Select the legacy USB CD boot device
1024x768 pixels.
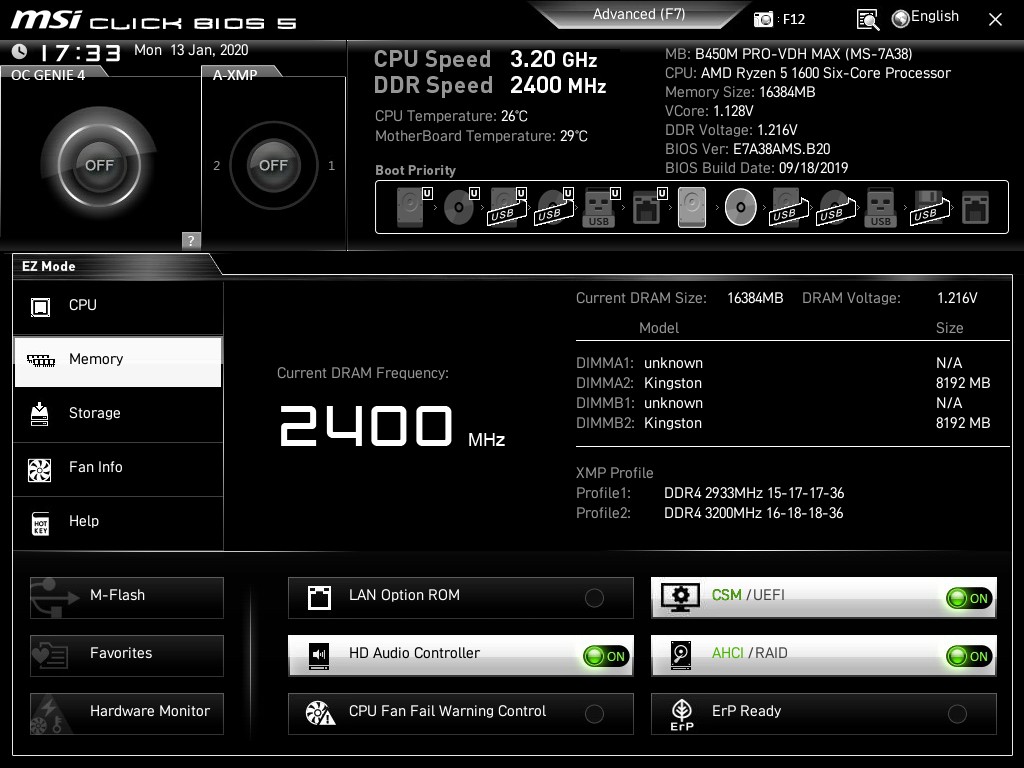(836, 207)
